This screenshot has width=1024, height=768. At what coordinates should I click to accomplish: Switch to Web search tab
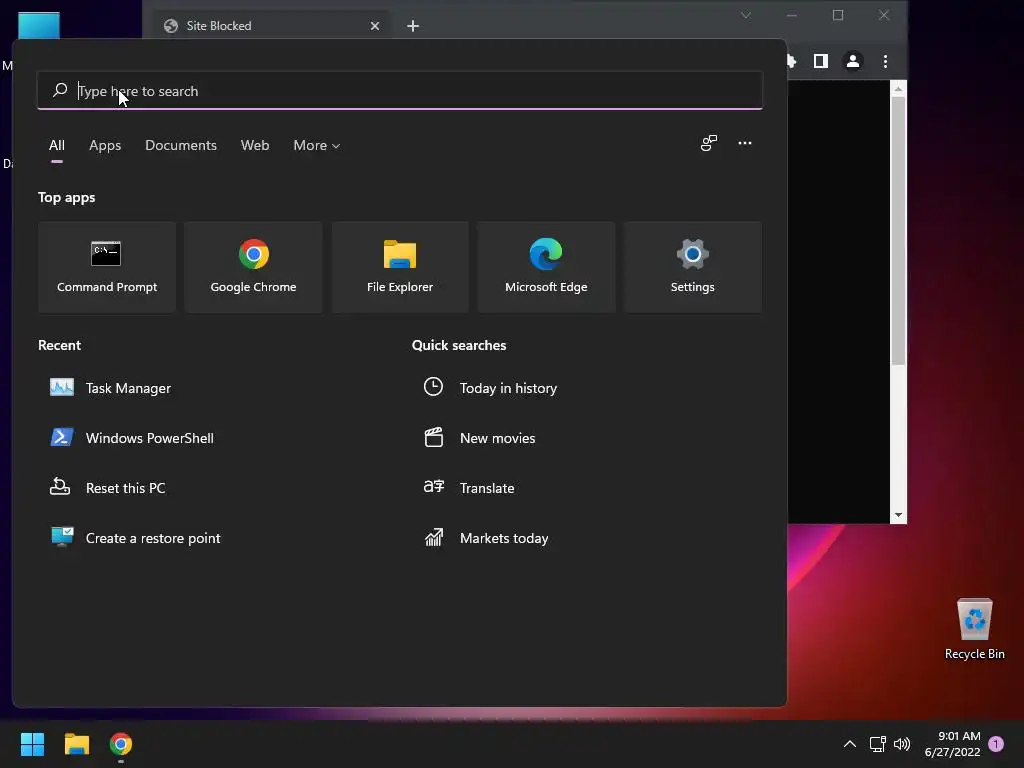(255, 145)
